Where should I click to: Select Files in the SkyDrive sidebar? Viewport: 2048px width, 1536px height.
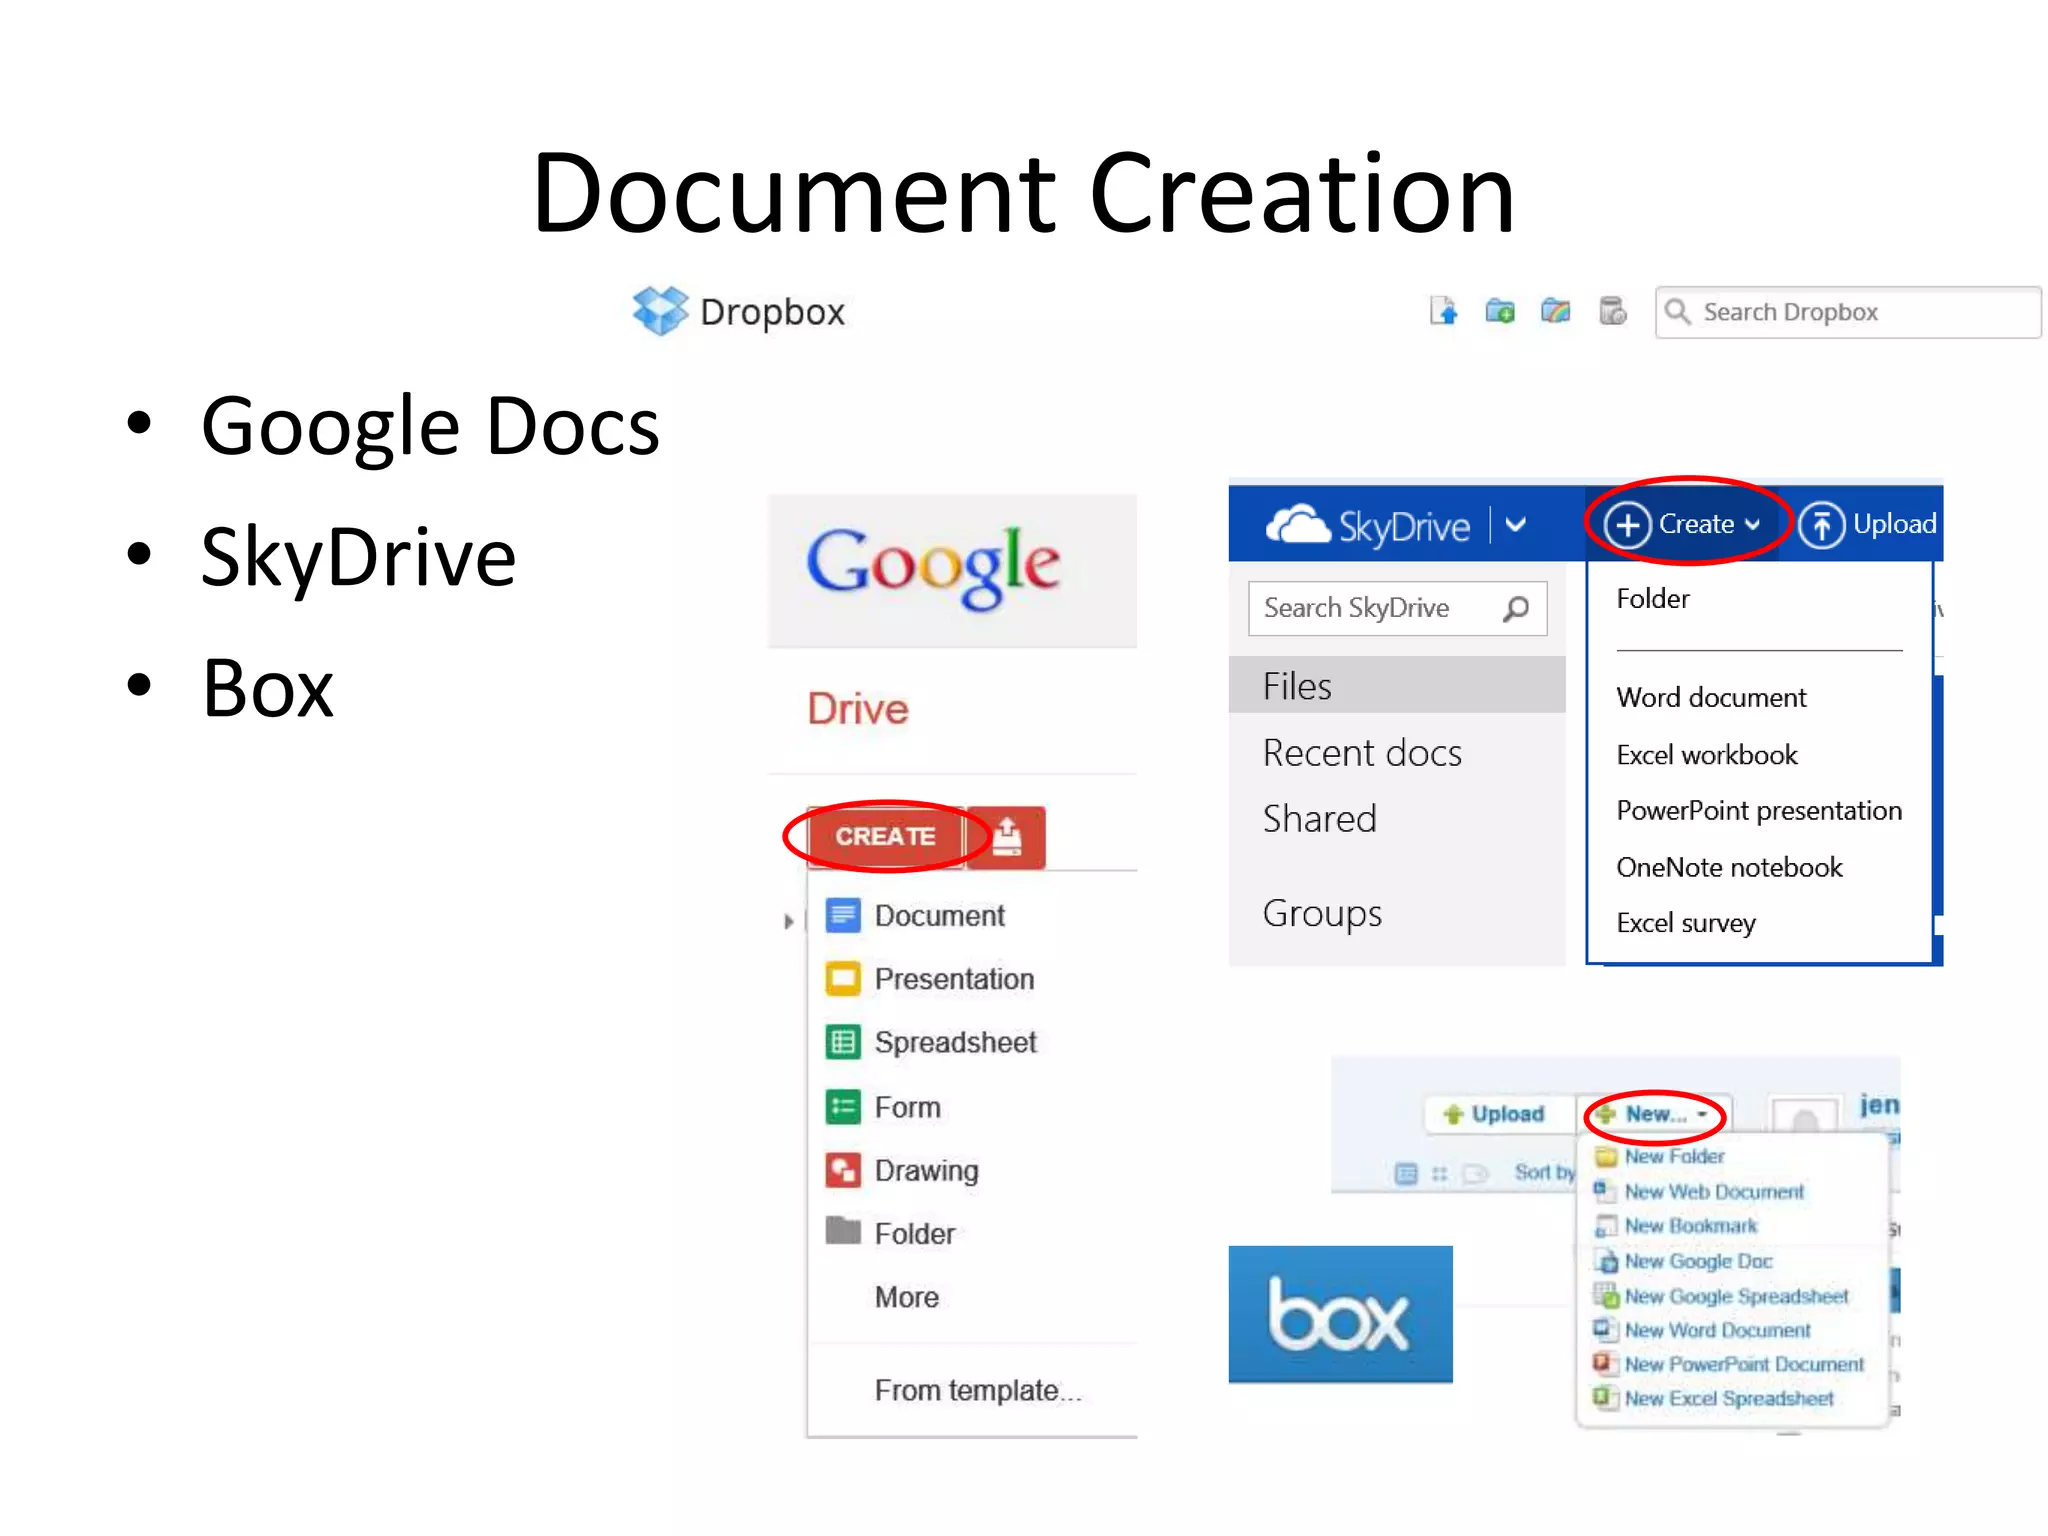click(x=1396, y=685)
